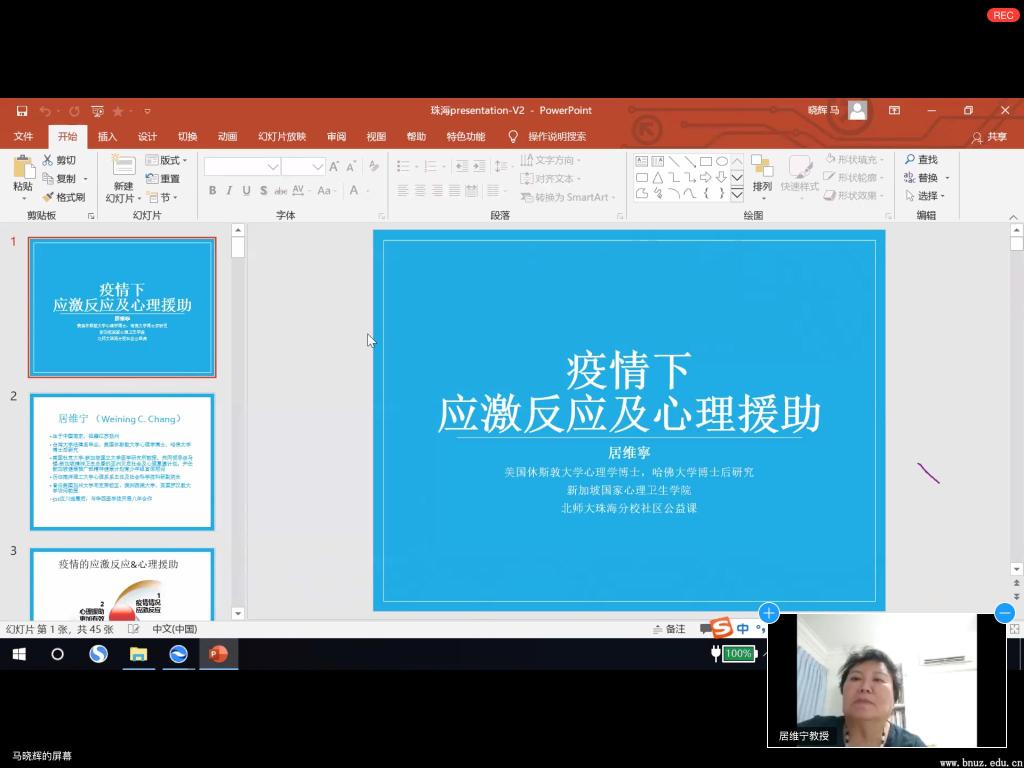
Task: Click the Save icon in quick access toolbar
Action: coord(22,111)
